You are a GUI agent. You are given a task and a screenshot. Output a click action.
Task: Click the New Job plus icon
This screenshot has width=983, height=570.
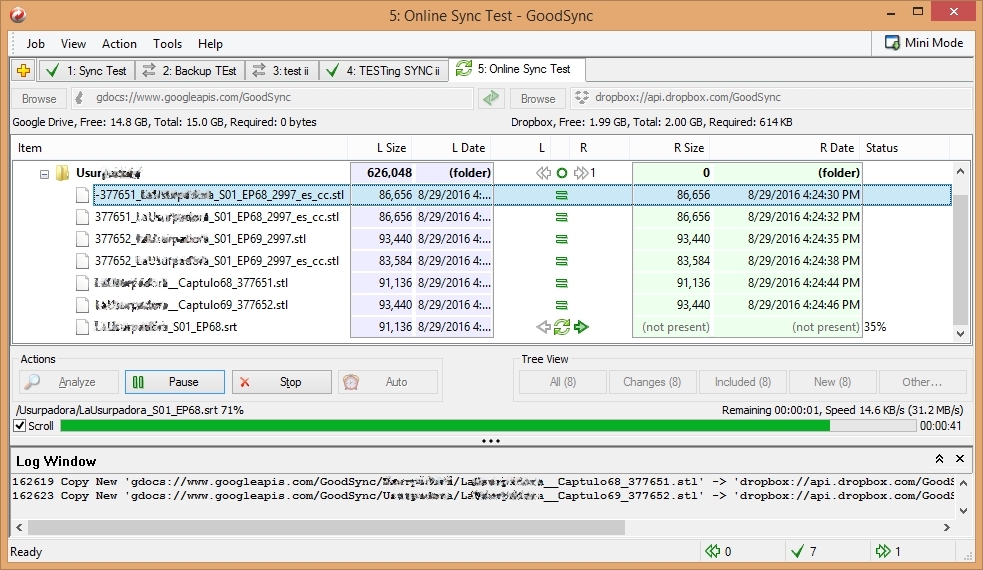pyautogui.click(x=24, y=70)
